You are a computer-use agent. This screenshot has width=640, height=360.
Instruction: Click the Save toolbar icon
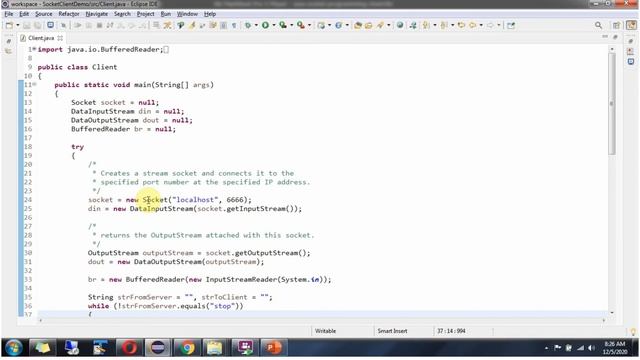click(27, 25)
